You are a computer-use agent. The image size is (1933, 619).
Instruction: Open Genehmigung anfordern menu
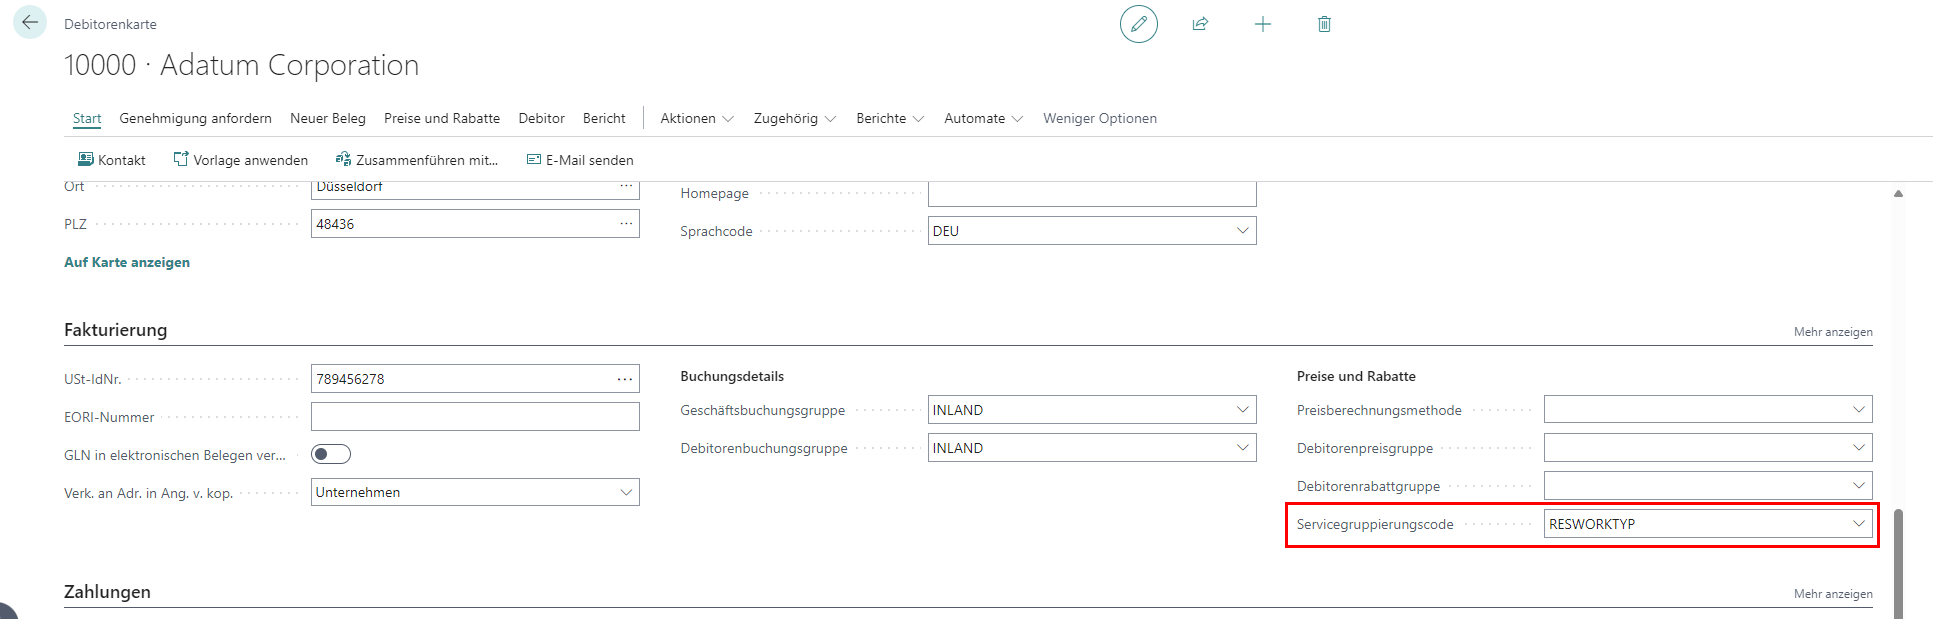(196, 118)
